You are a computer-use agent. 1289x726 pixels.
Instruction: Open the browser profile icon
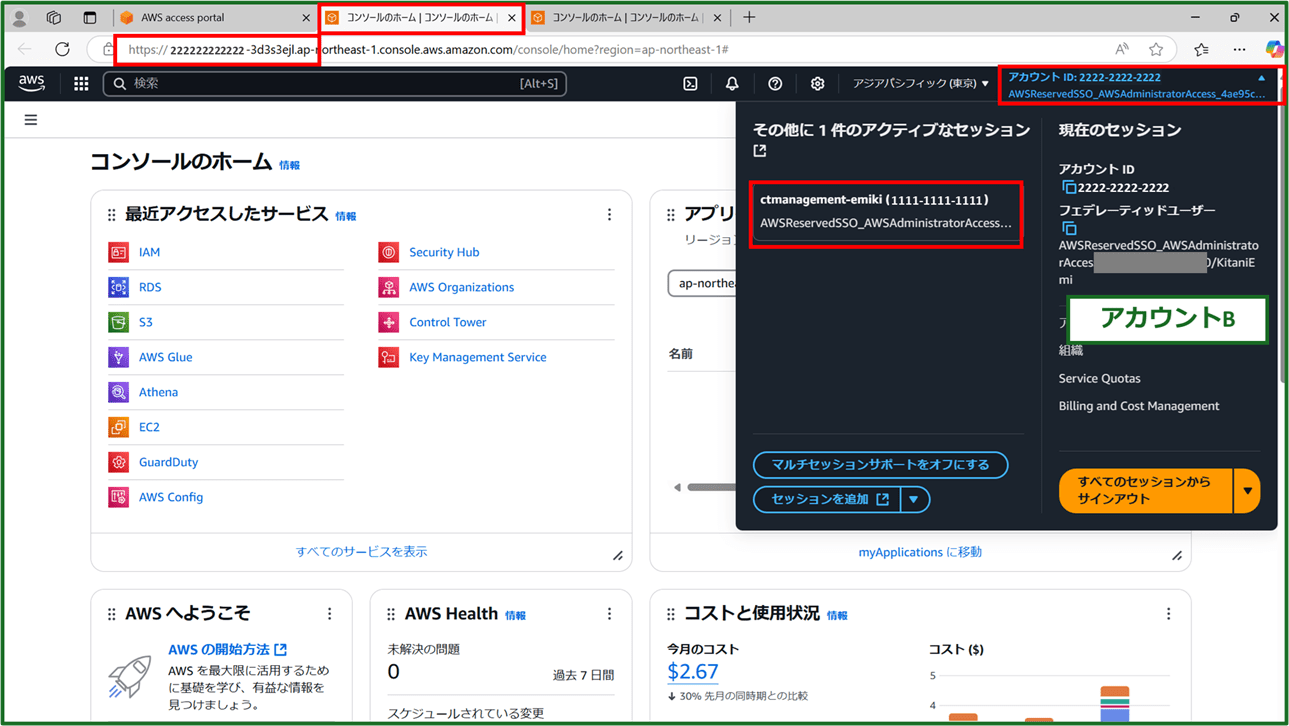[19, 18]
